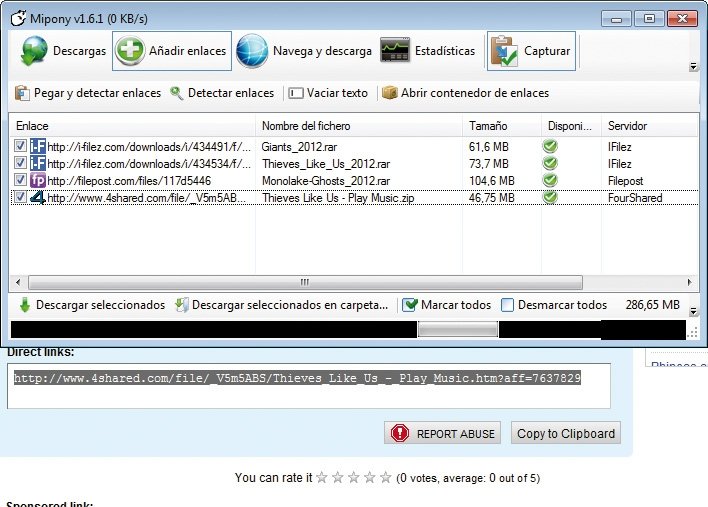708x507 pixels.
Task: Click the 61,6 MB size cell
Action: (489, 147)
